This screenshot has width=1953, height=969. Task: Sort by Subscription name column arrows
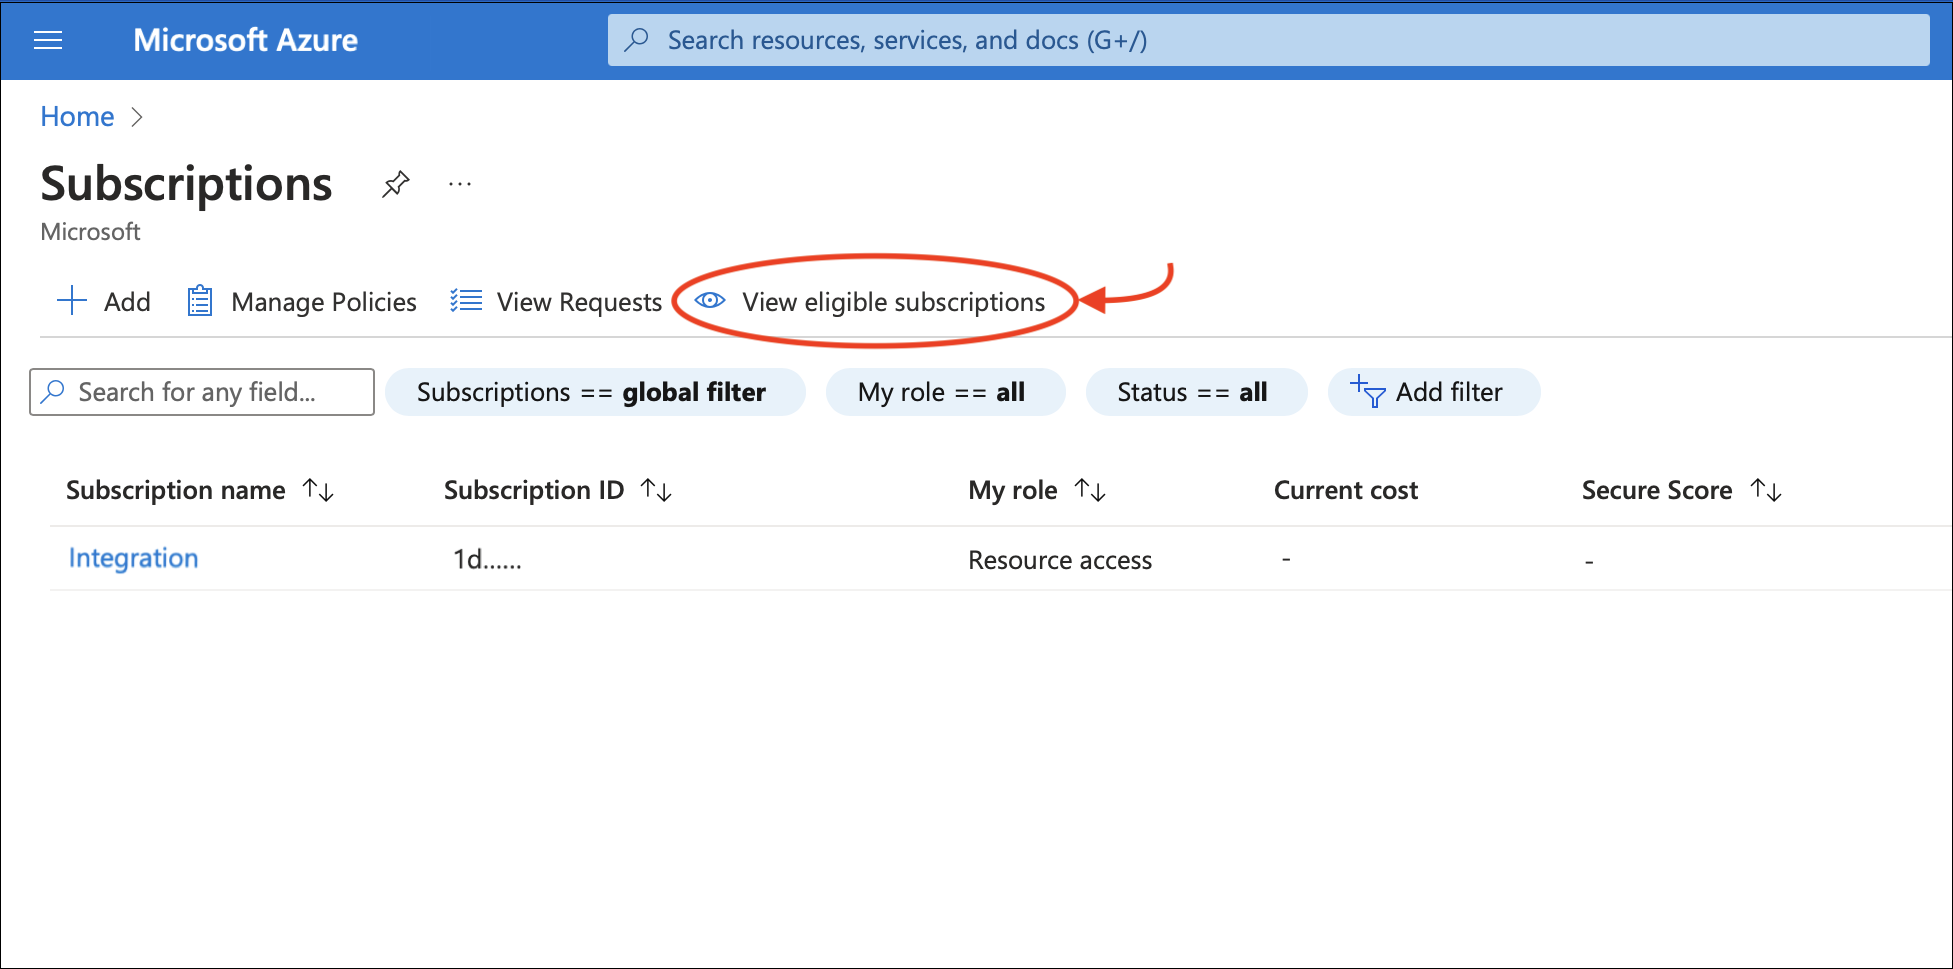pos(319,490)
